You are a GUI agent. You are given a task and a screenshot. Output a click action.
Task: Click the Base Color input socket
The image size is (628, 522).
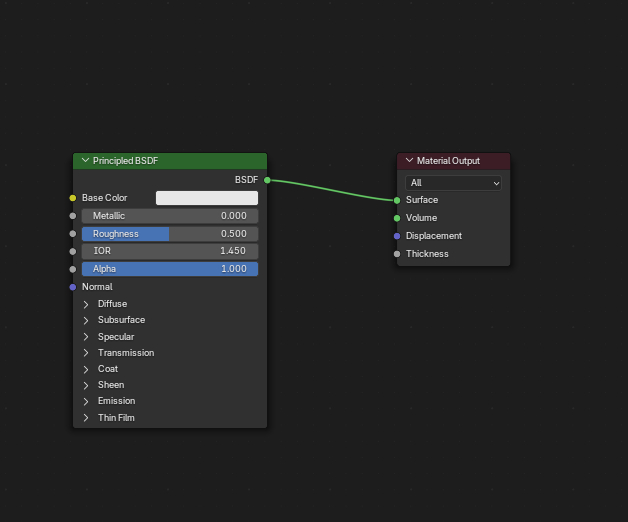click(x=72, y=198)
